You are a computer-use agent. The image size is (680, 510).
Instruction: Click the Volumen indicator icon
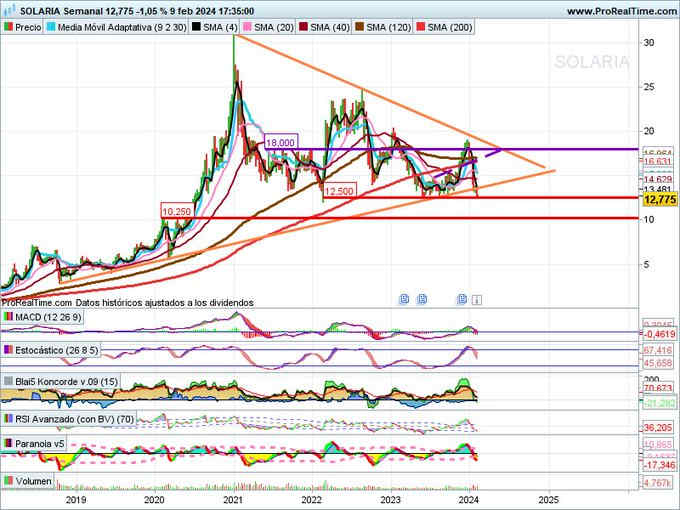[8, 481]
